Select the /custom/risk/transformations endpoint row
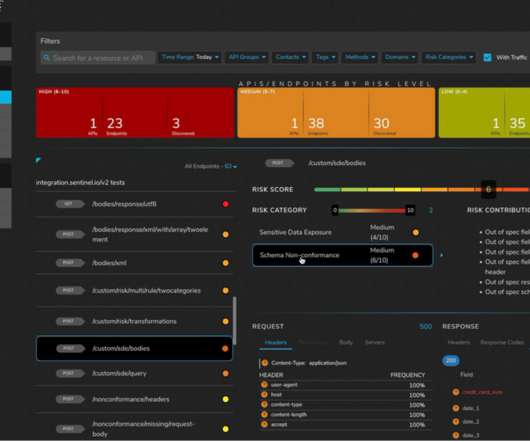Screen dimensions: 530x442 (x=134, y=321)
